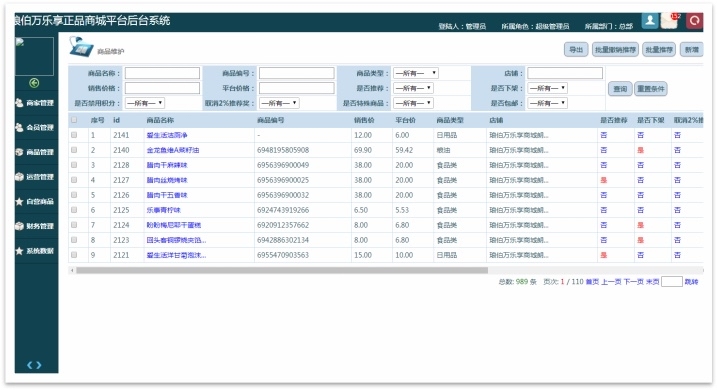The height and width of the screenshot is (390, 717).
Task: Open the 是否推荐 filter dropdown
Action: pyautogui.click(x=413, y=88)
